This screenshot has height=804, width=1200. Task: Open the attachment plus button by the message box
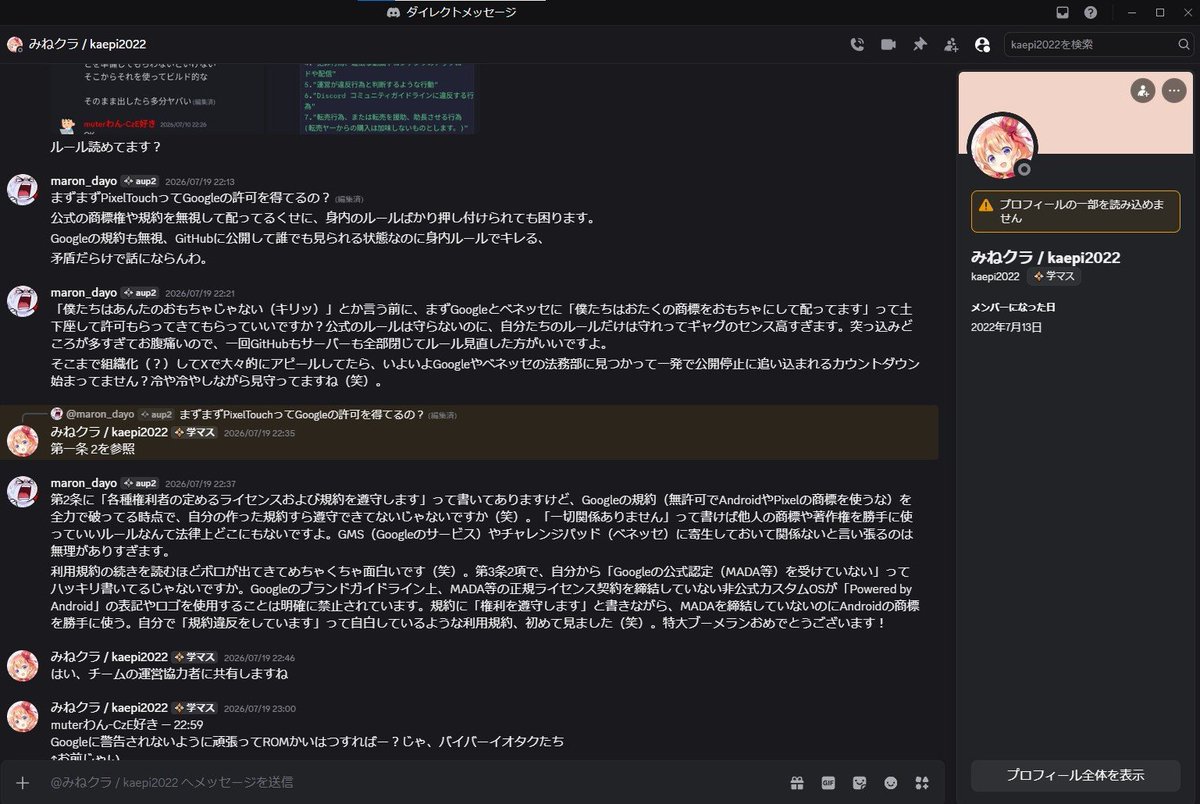pos(23,782)
